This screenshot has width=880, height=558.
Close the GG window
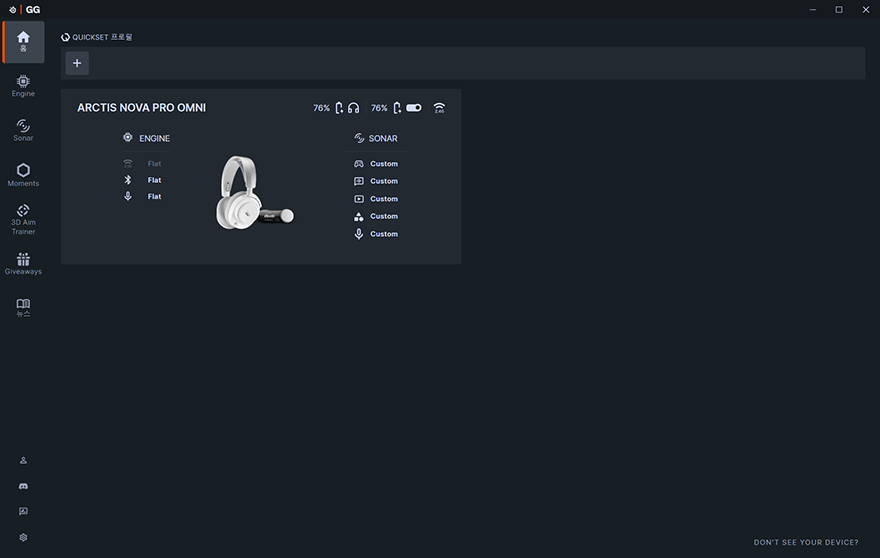pyautogui.click(x=866, y=10)
